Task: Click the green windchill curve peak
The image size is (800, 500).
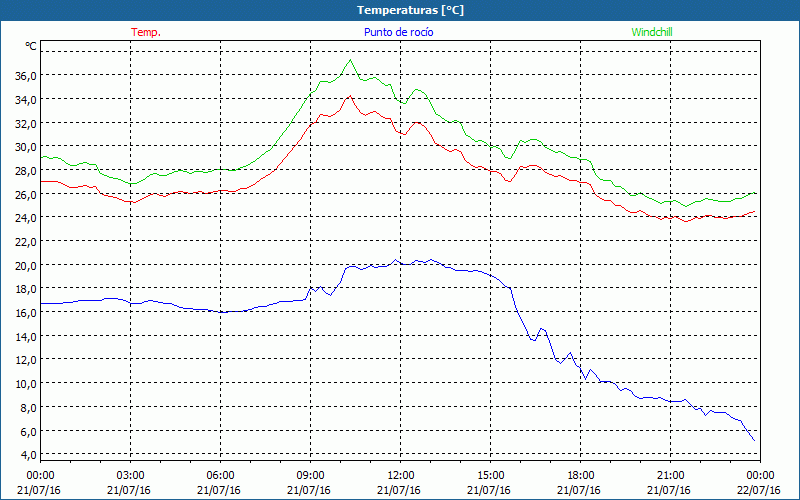Action: (x=350, y=60)
